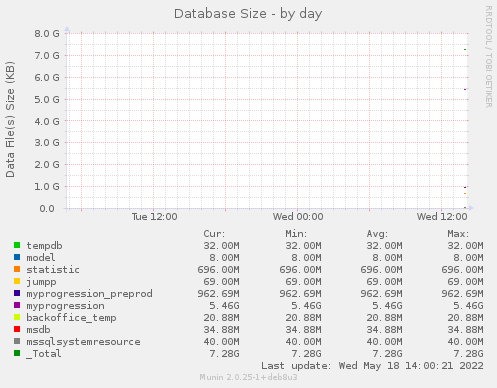497x388 pixels.
Task: Click the 'Database Size - by day' title
Action: tap(248, 14)
